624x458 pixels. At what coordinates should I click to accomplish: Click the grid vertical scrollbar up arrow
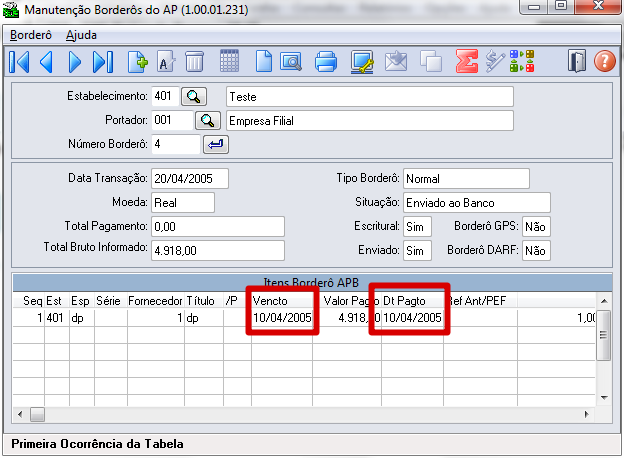[604, 301]
